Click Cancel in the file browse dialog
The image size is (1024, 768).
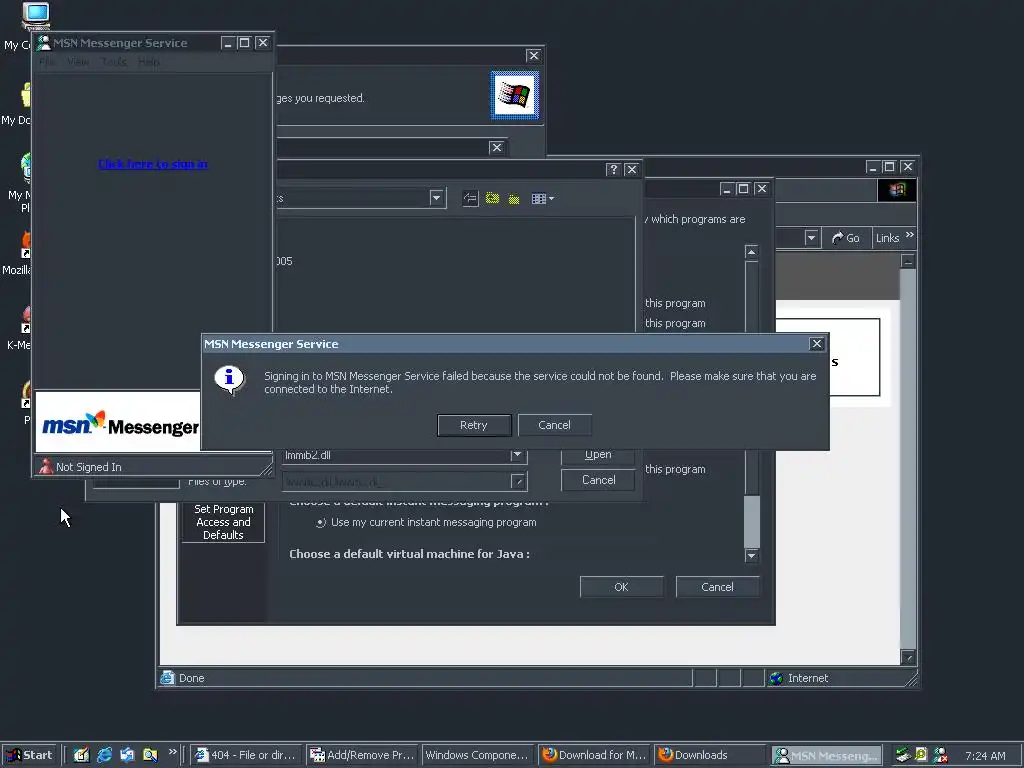point(598,480)
